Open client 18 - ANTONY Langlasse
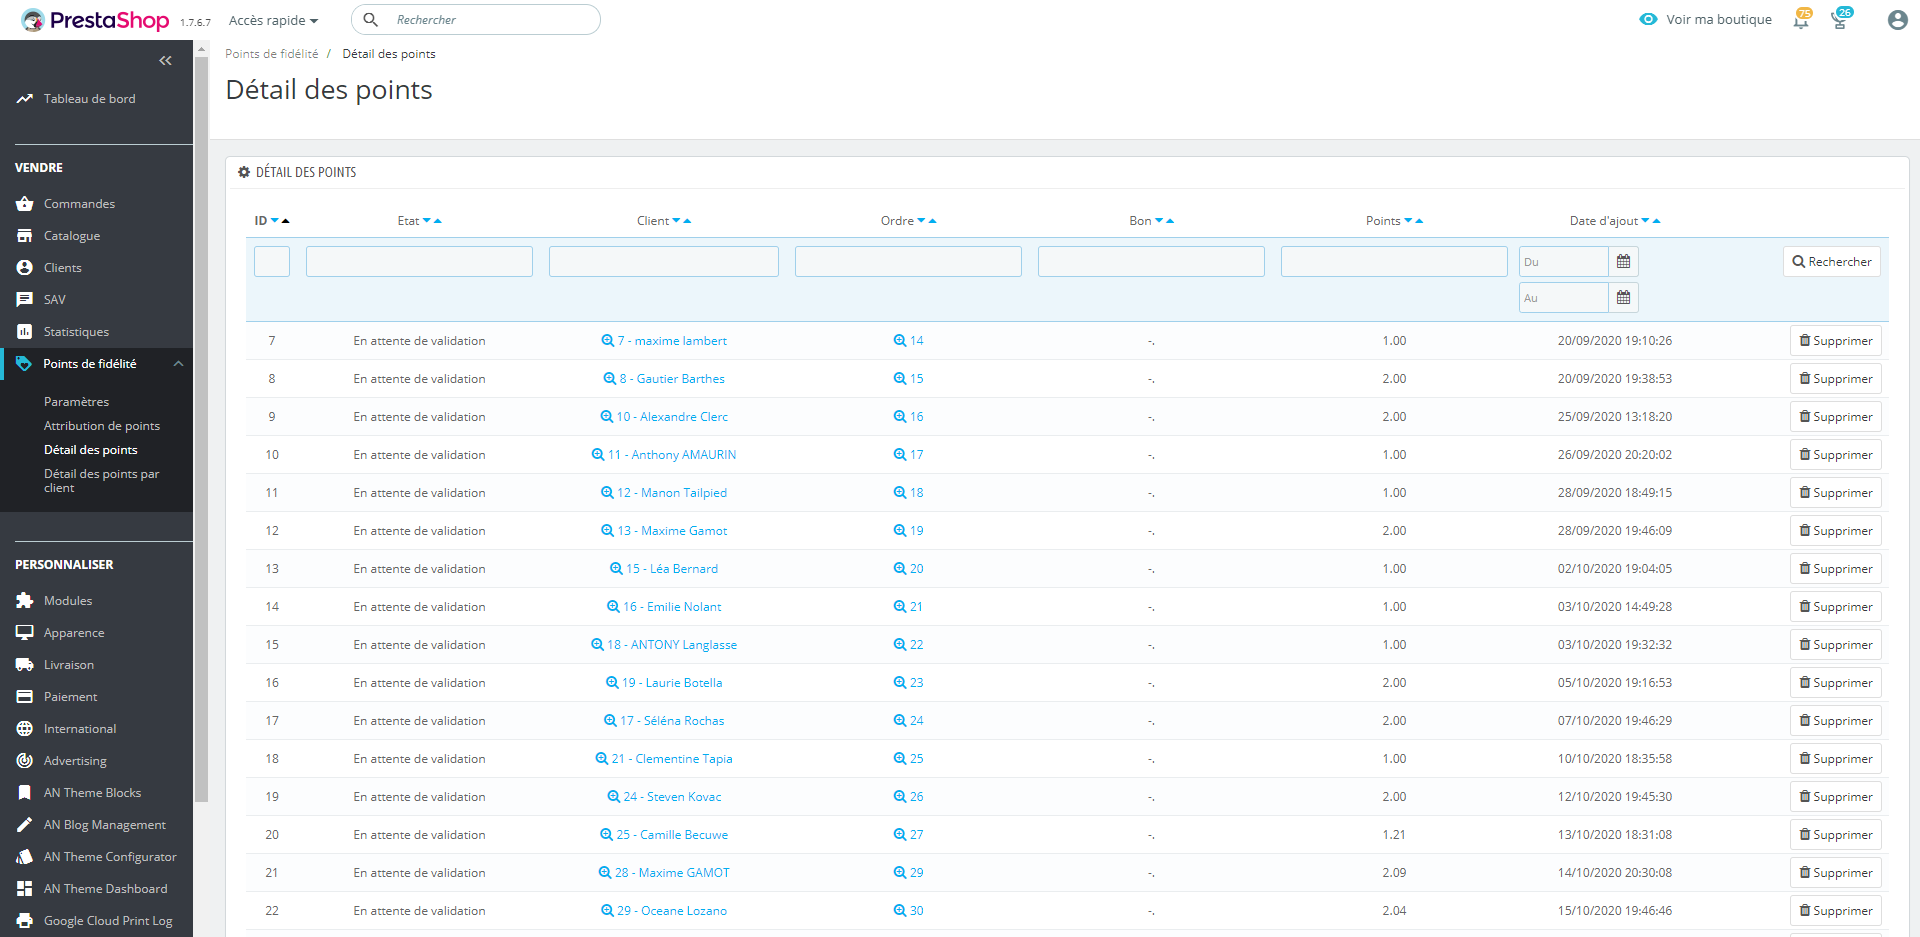Viewport: 1920px width, 937px height. [x=664, y=645]
